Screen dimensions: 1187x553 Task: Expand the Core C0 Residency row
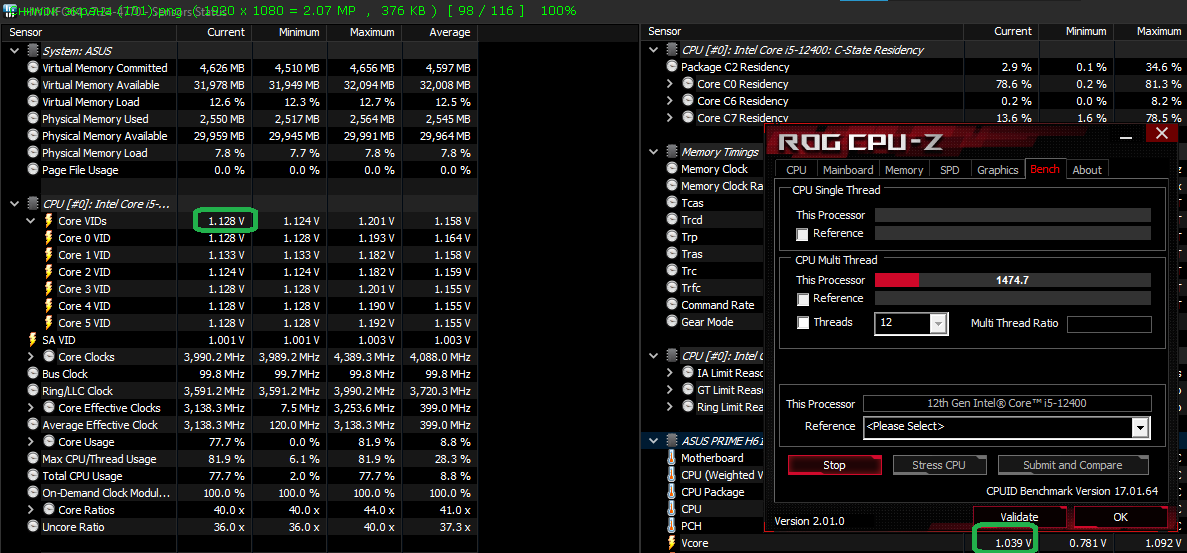tap(670, 84)
